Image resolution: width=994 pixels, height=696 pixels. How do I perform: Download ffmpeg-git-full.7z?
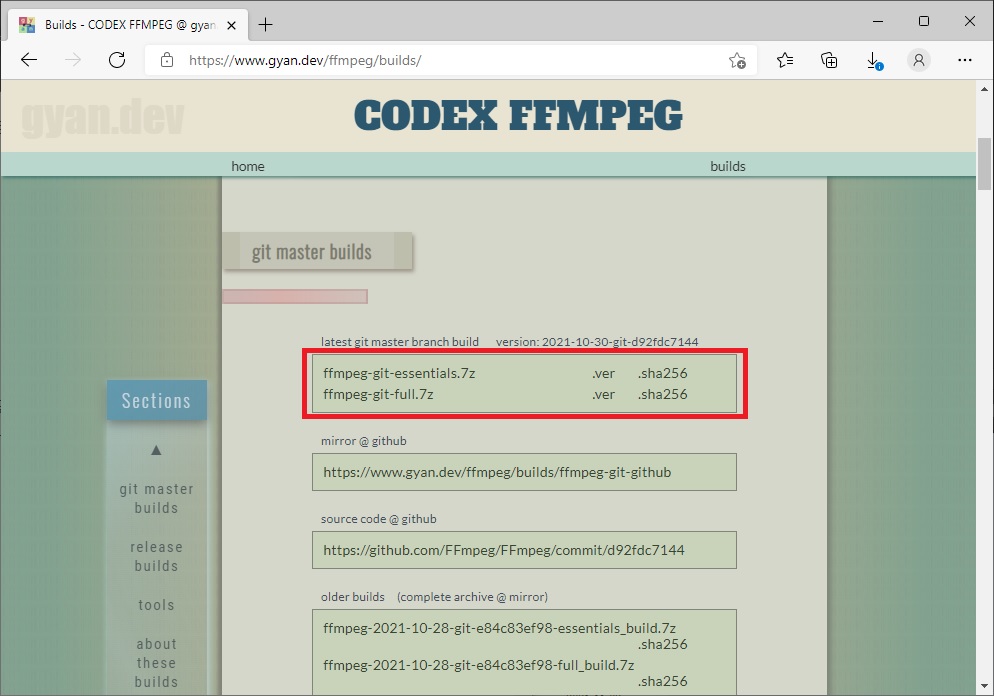coord(378,394)
